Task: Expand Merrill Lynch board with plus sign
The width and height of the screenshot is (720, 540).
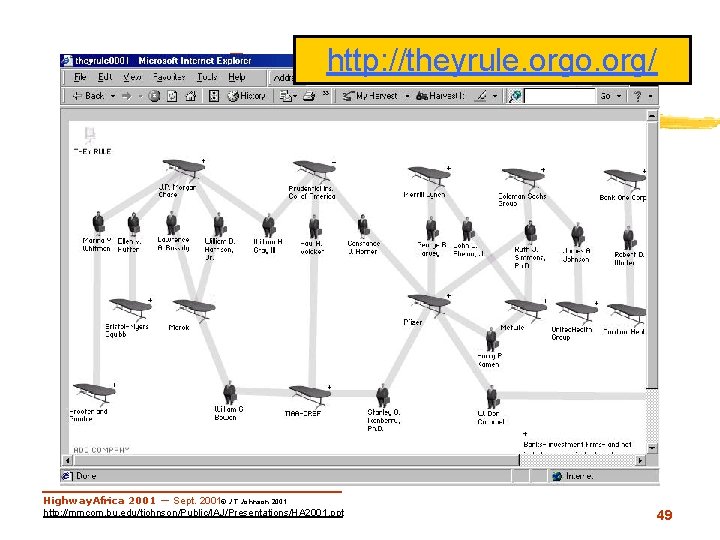Action: pos(449,169)
